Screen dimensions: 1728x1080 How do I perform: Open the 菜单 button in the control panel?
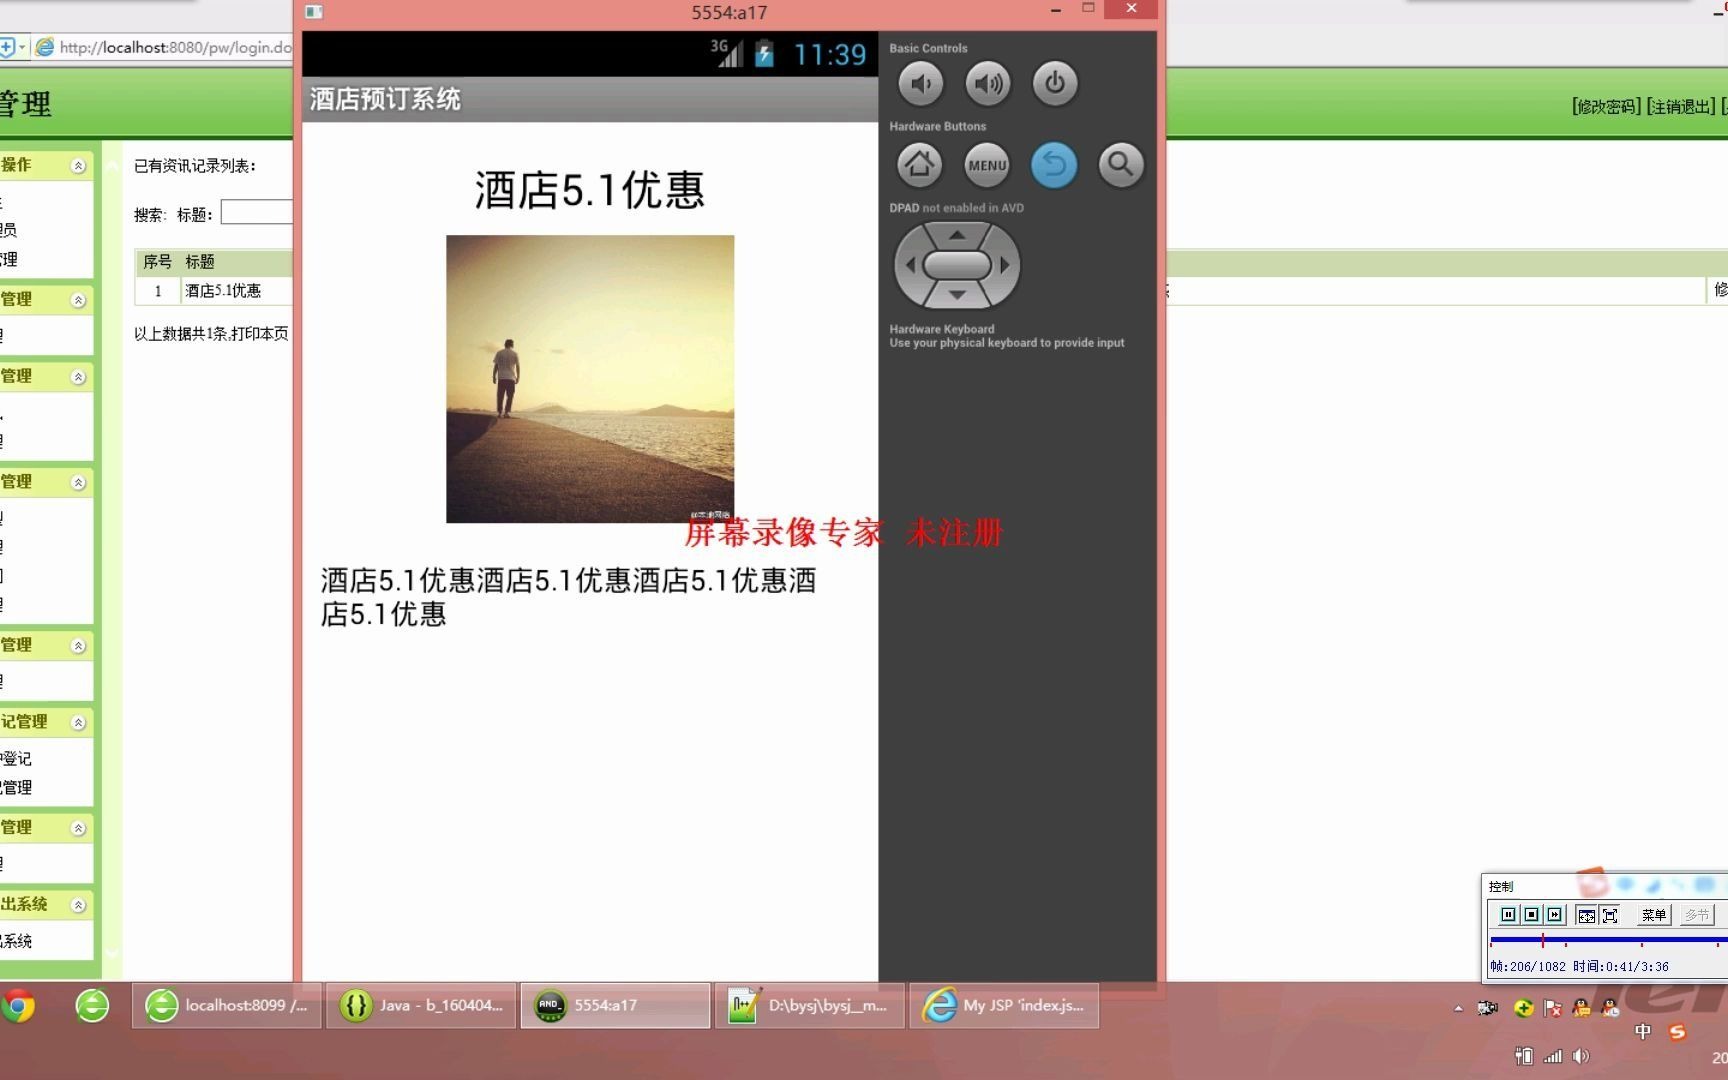pyautogui.click(x=1653, y=915)
